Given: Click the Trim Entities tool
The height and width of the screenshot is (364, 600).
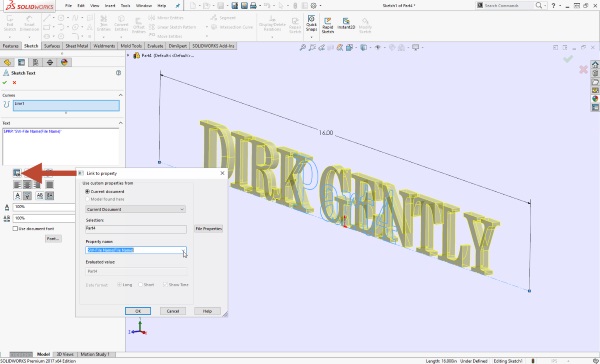Looking at the screenshot, I should click(x=104, y=24).
